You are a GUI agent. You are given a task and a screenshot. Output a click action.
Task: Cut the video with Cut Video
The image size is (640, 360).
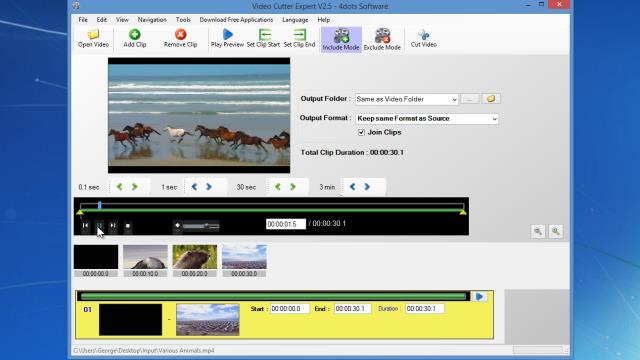pyautogui.click(x=424, y=39)
